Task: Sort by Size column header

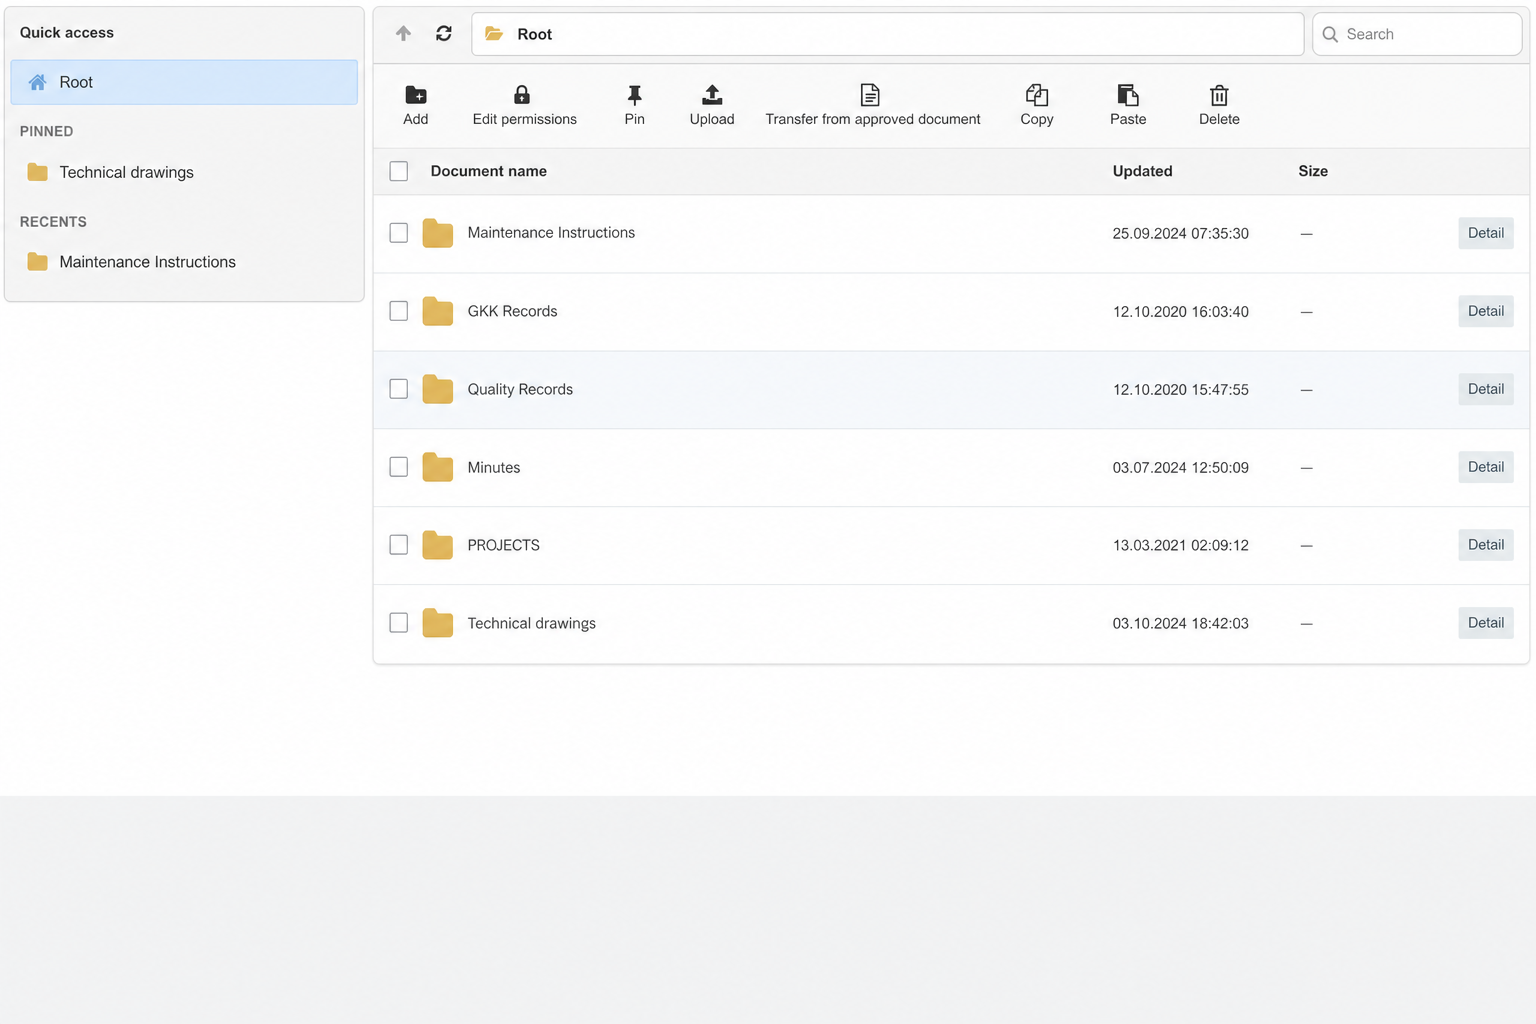Action: click(x=1313, y=171)
